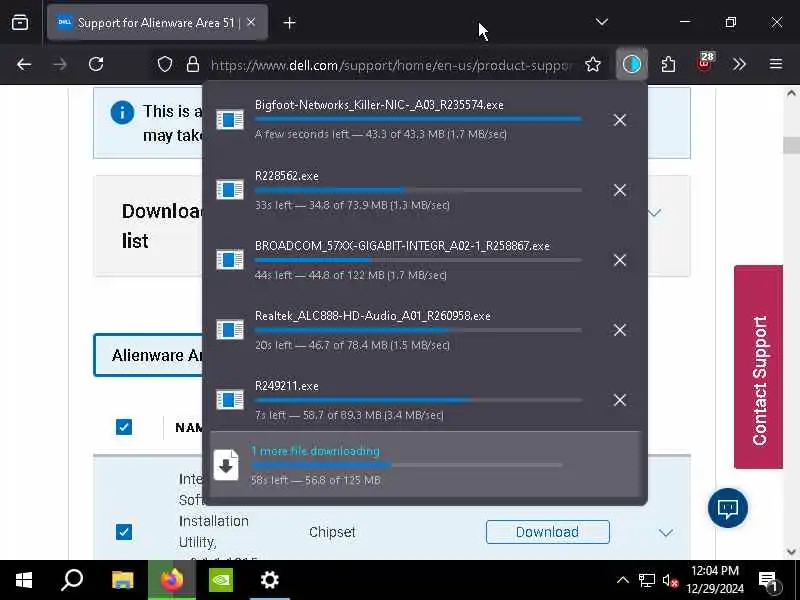Open the extension with the 28 badge
The height and width of the screenshot is (600, 800).
tap(705, 63)
